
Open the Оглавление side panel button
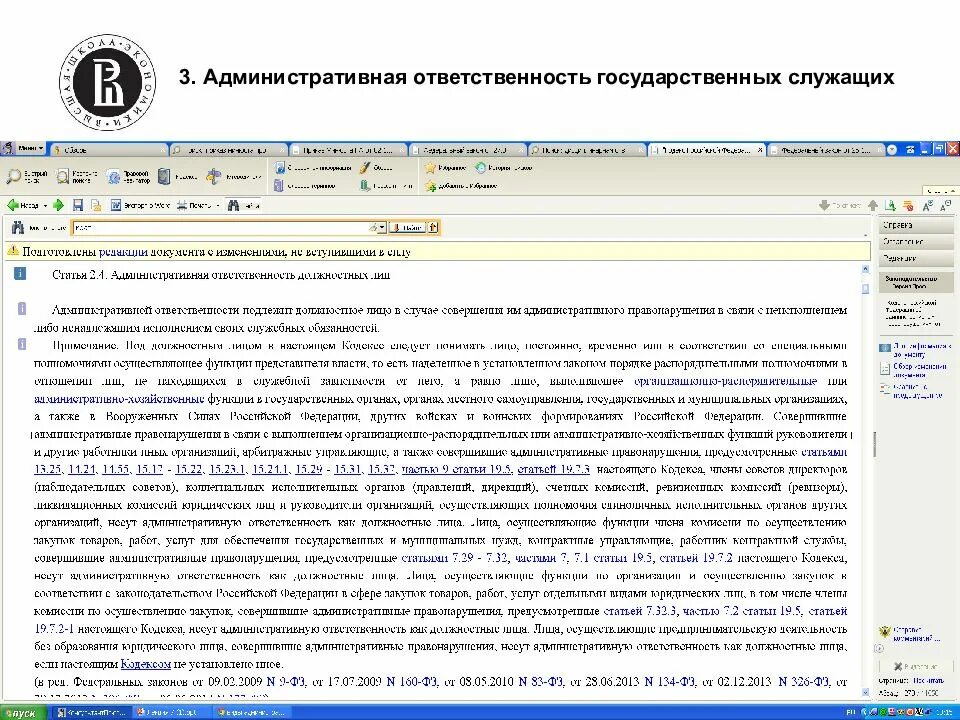[917, 242]
